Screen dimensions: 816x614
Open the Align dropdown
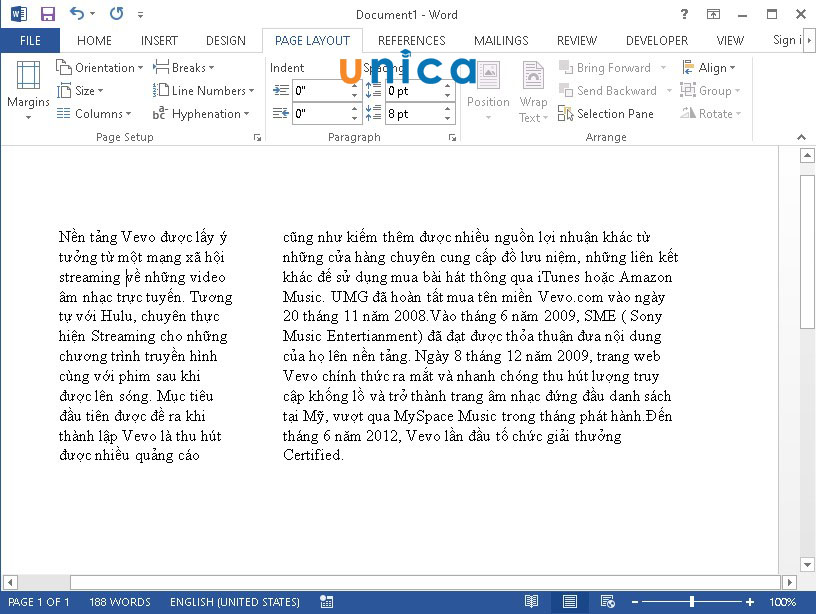coord(708,68)
